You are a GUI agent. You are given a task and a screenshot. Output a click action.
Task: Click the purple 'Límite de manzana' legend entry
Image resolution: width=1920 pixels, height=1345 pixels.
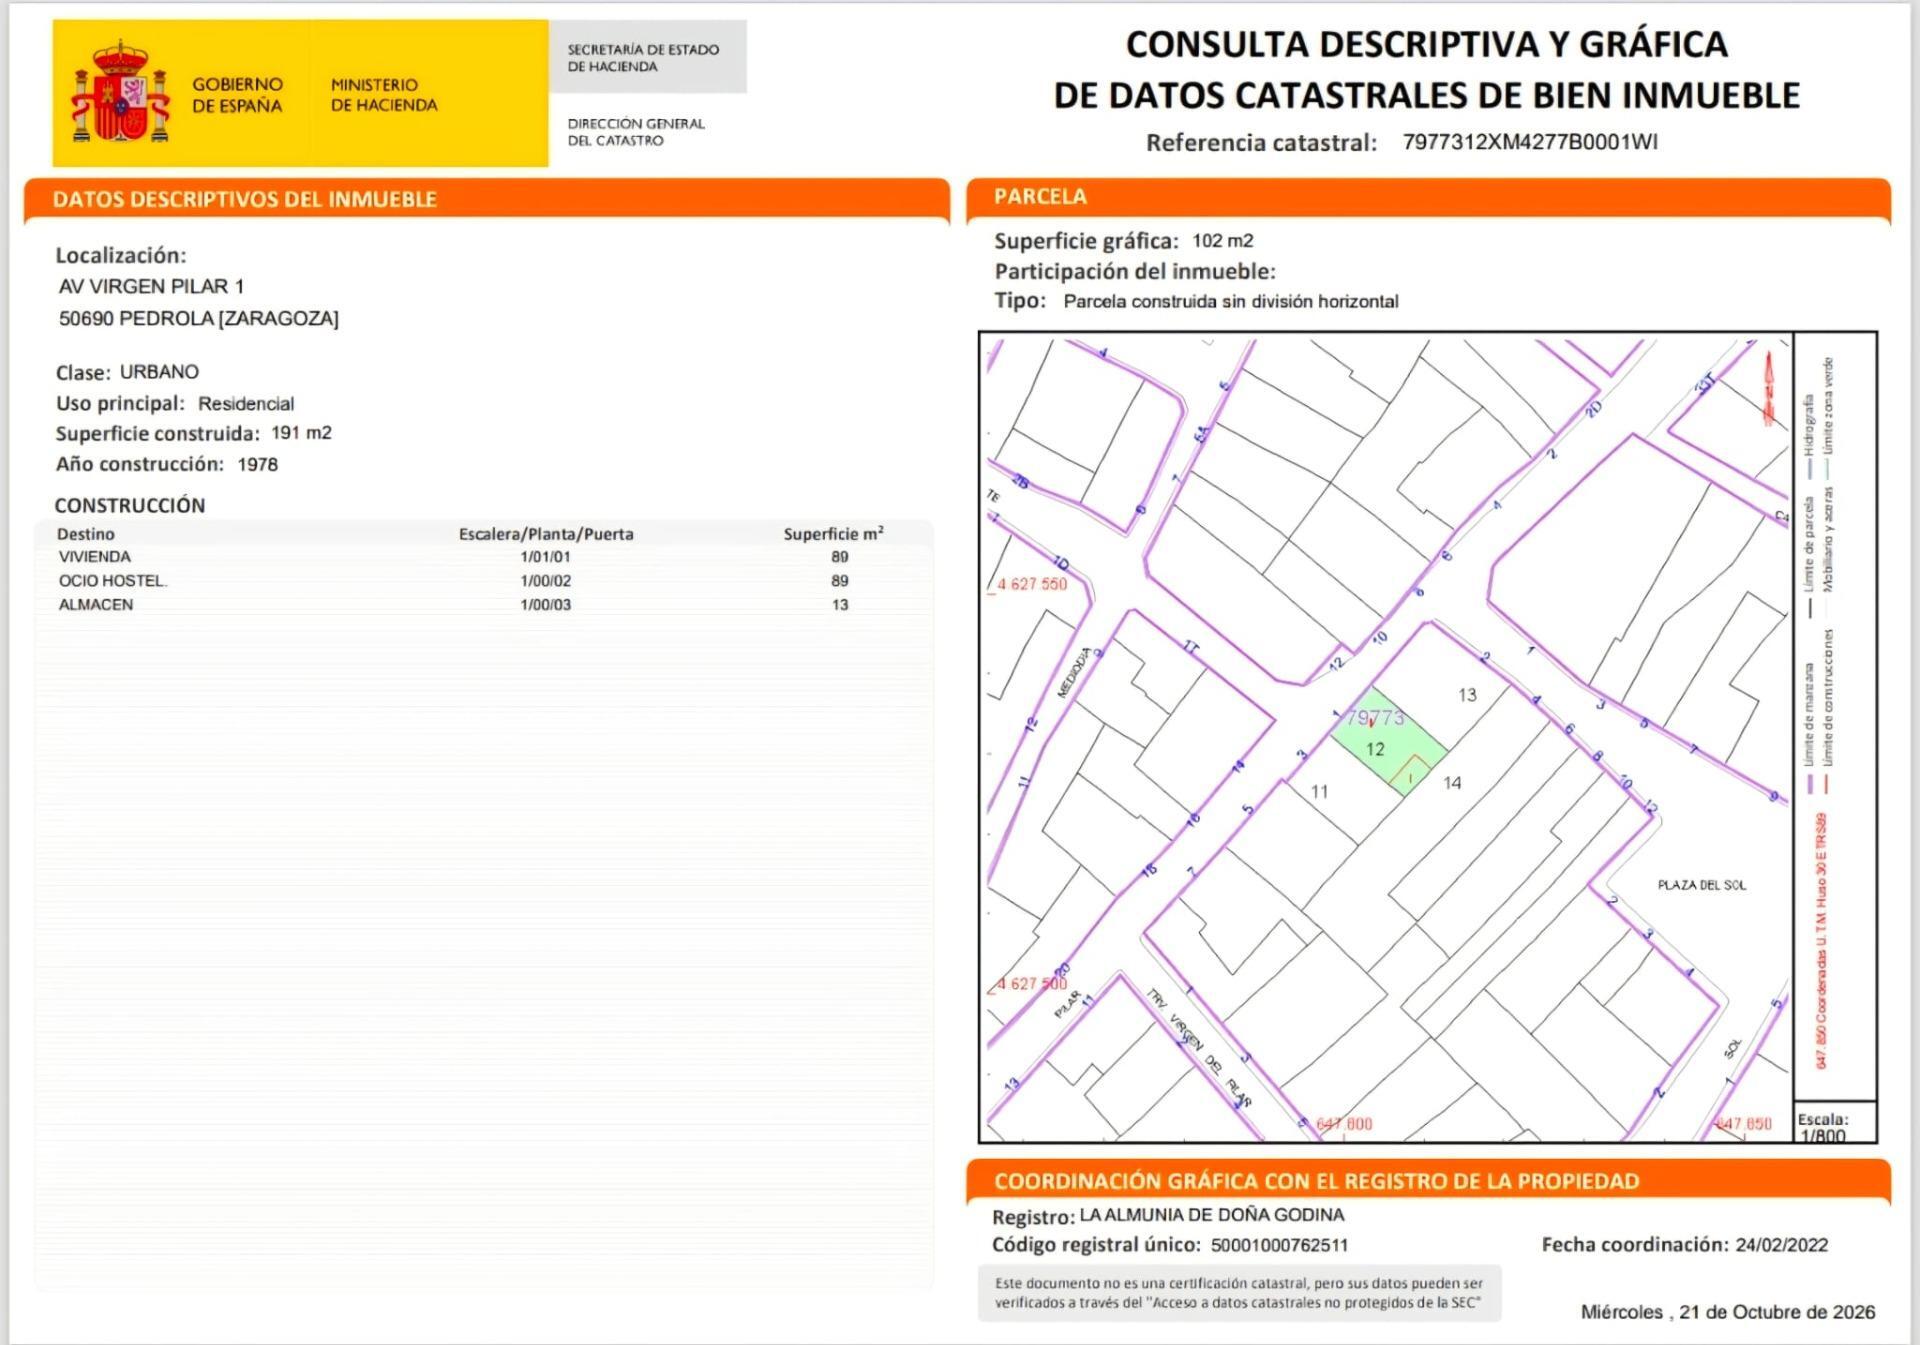tap(1808, 728)
